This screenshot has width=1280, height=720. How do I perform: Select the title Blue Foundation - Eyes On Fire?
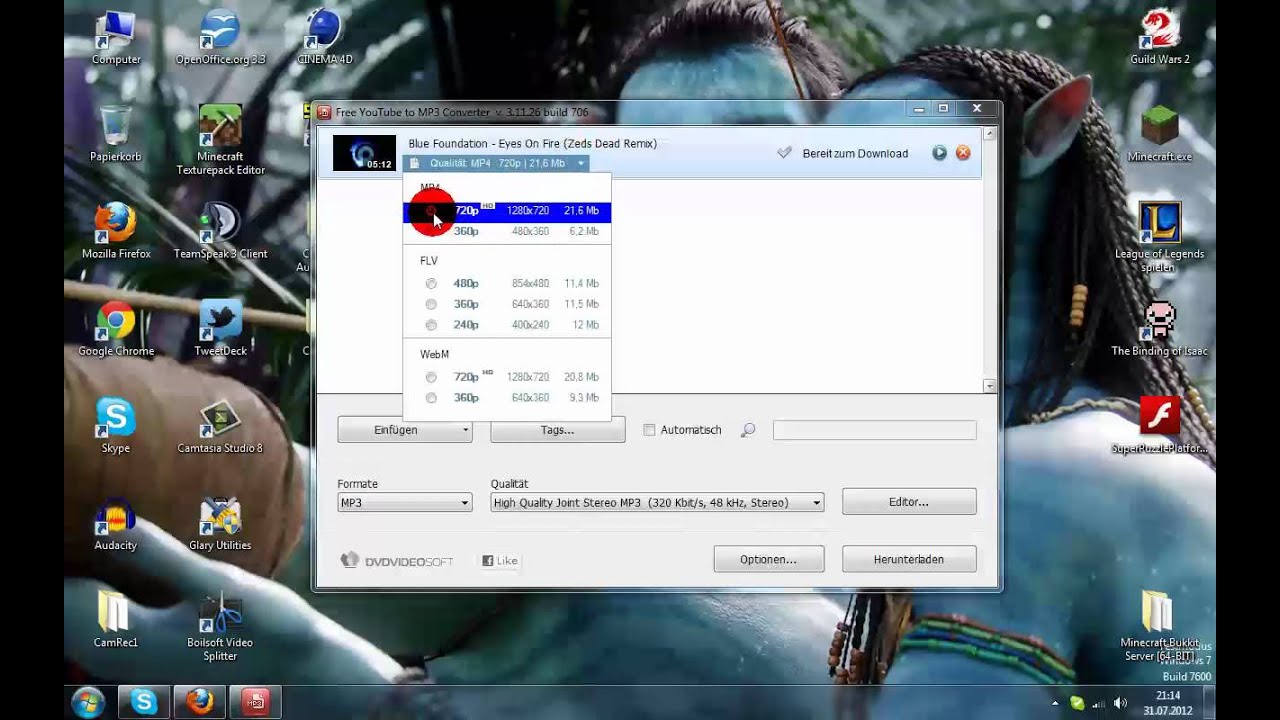532,144
